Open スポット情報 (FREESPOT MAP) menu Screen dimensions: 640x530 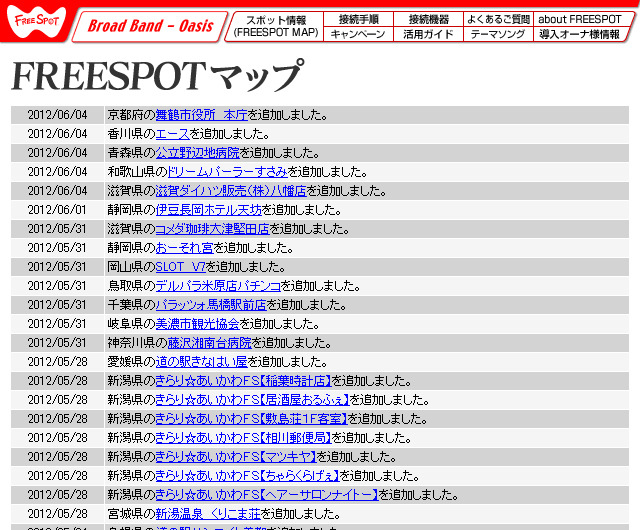[x=276, y=26]
